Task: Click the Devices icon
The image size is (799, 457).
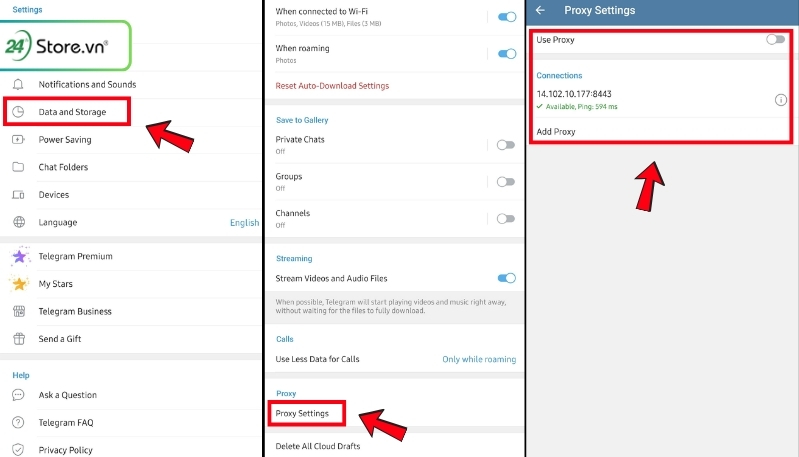Action: point(18,195)
